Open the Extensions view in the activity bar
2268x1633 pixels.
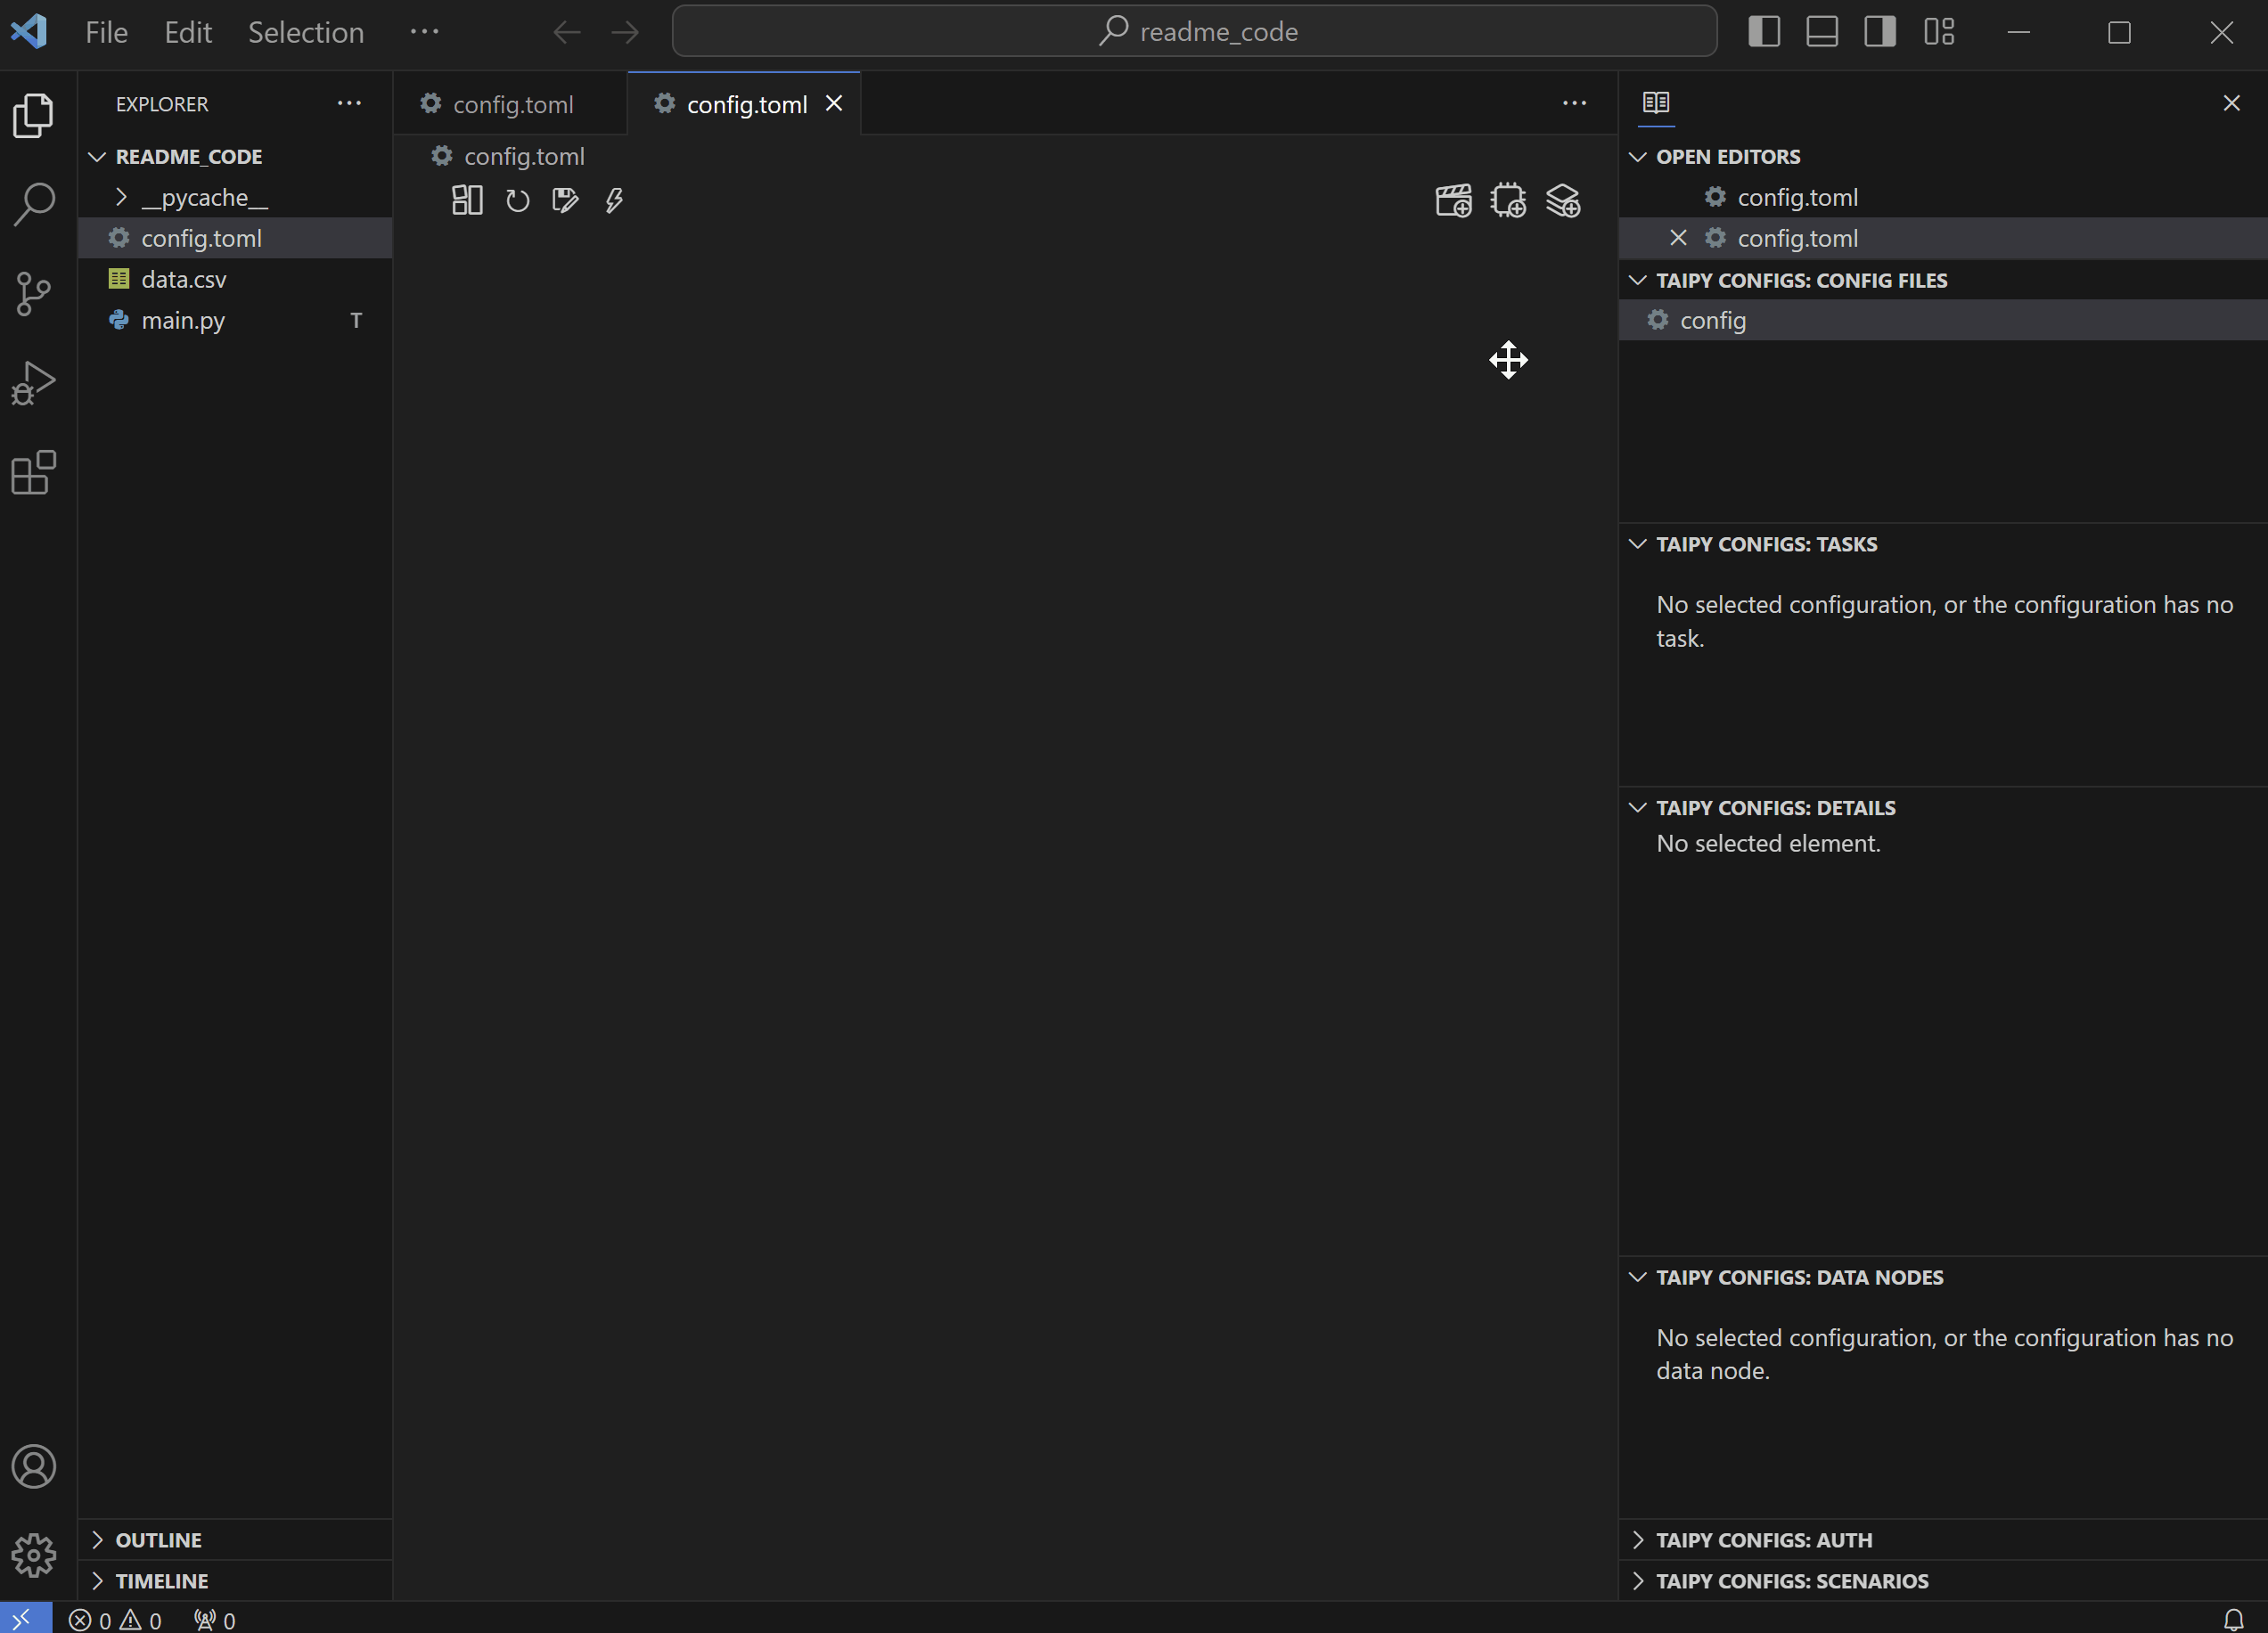click(x=34, y=473)
